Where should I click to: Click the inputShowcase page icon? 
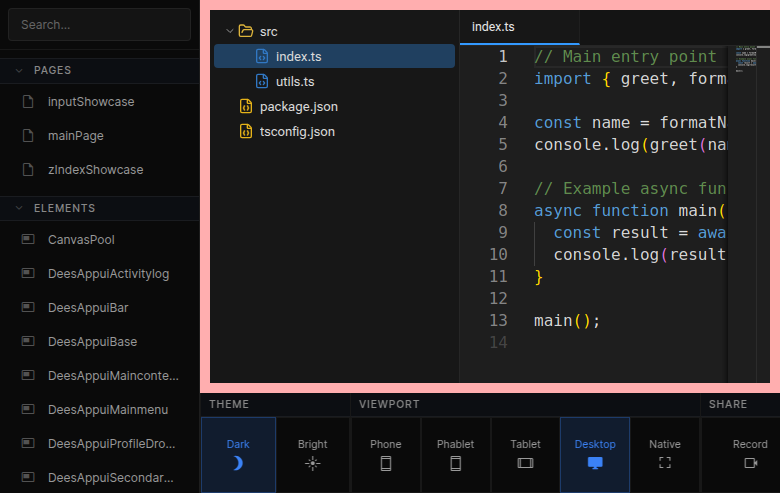27,101
